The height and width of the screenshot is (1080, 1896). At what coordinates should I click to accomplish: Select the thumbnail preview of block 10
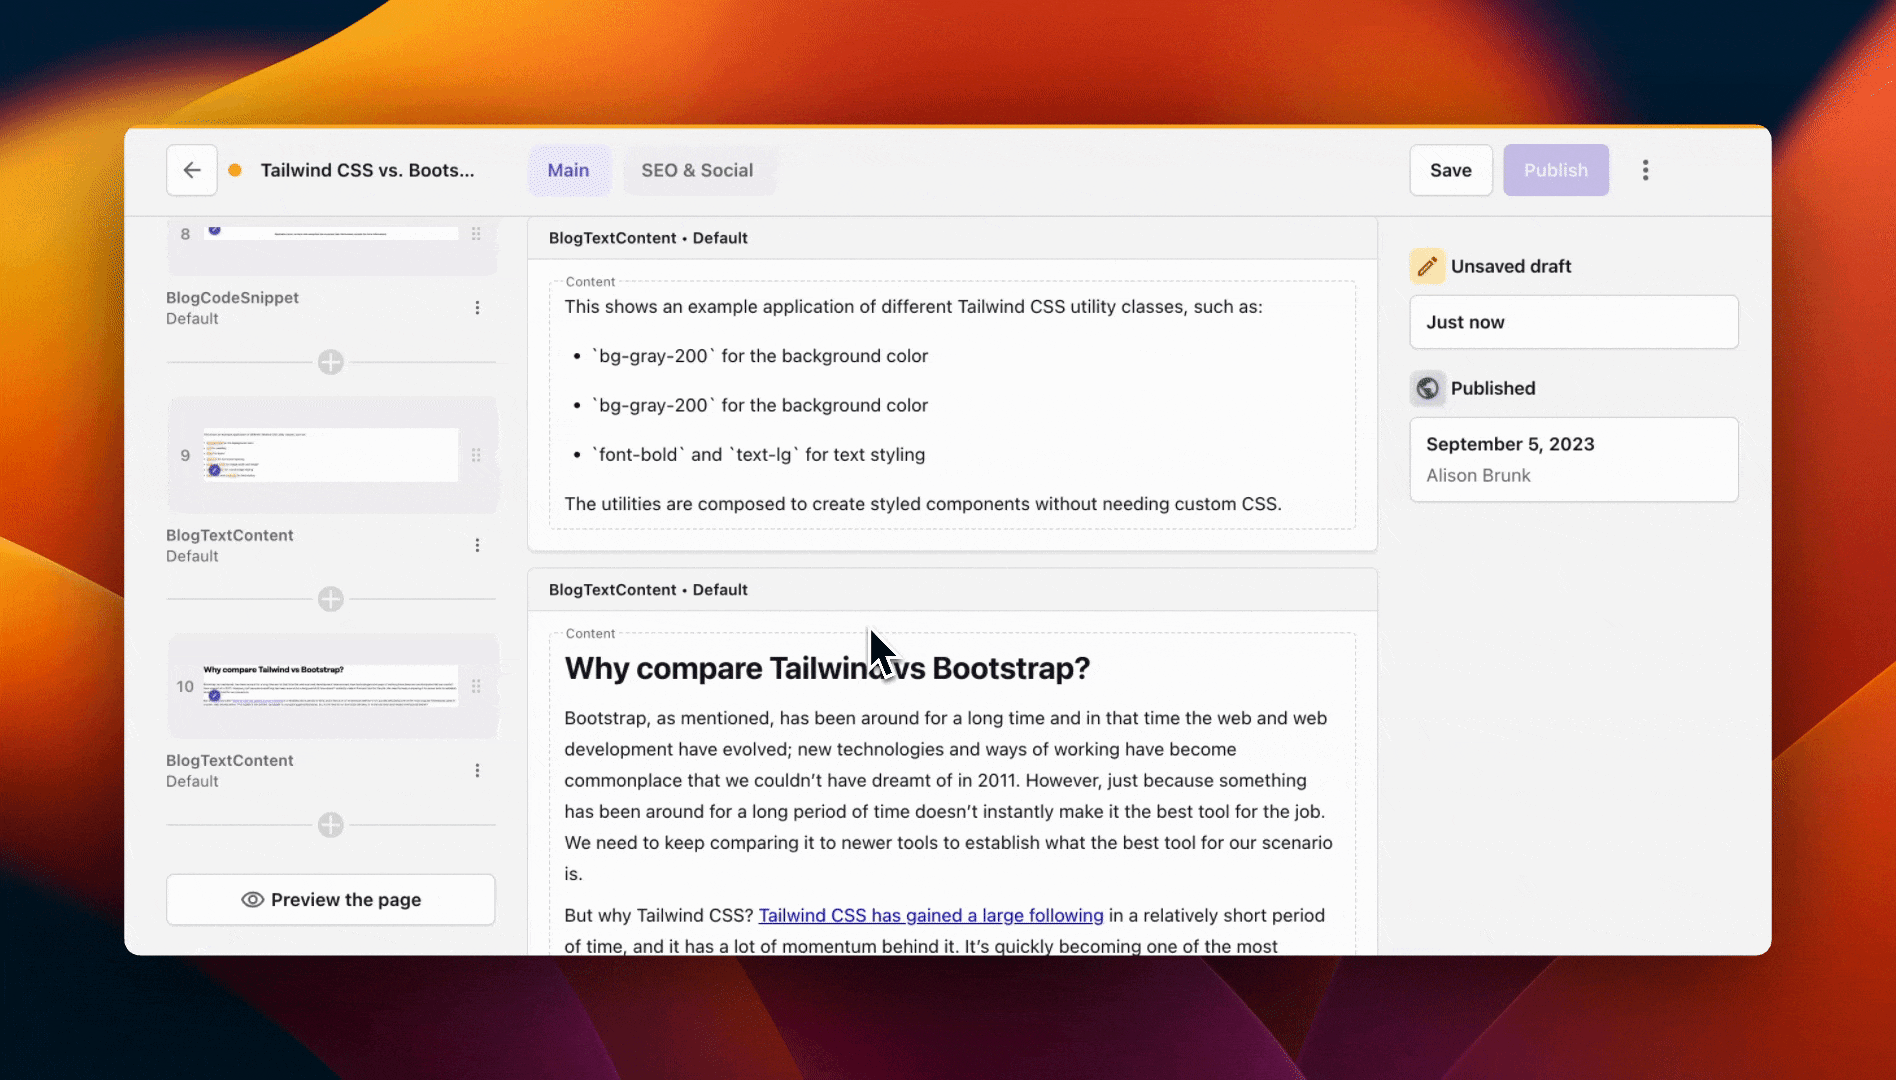pyautogui.click(x=330, y=686)
